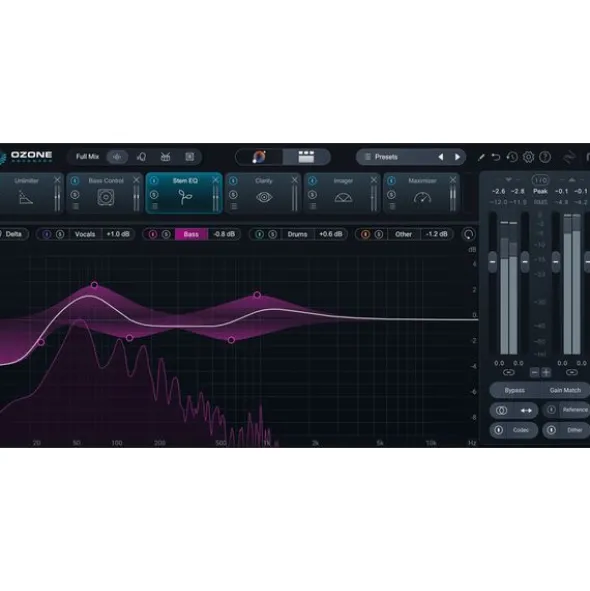Link the input gain faders

(x=509, y=372)
